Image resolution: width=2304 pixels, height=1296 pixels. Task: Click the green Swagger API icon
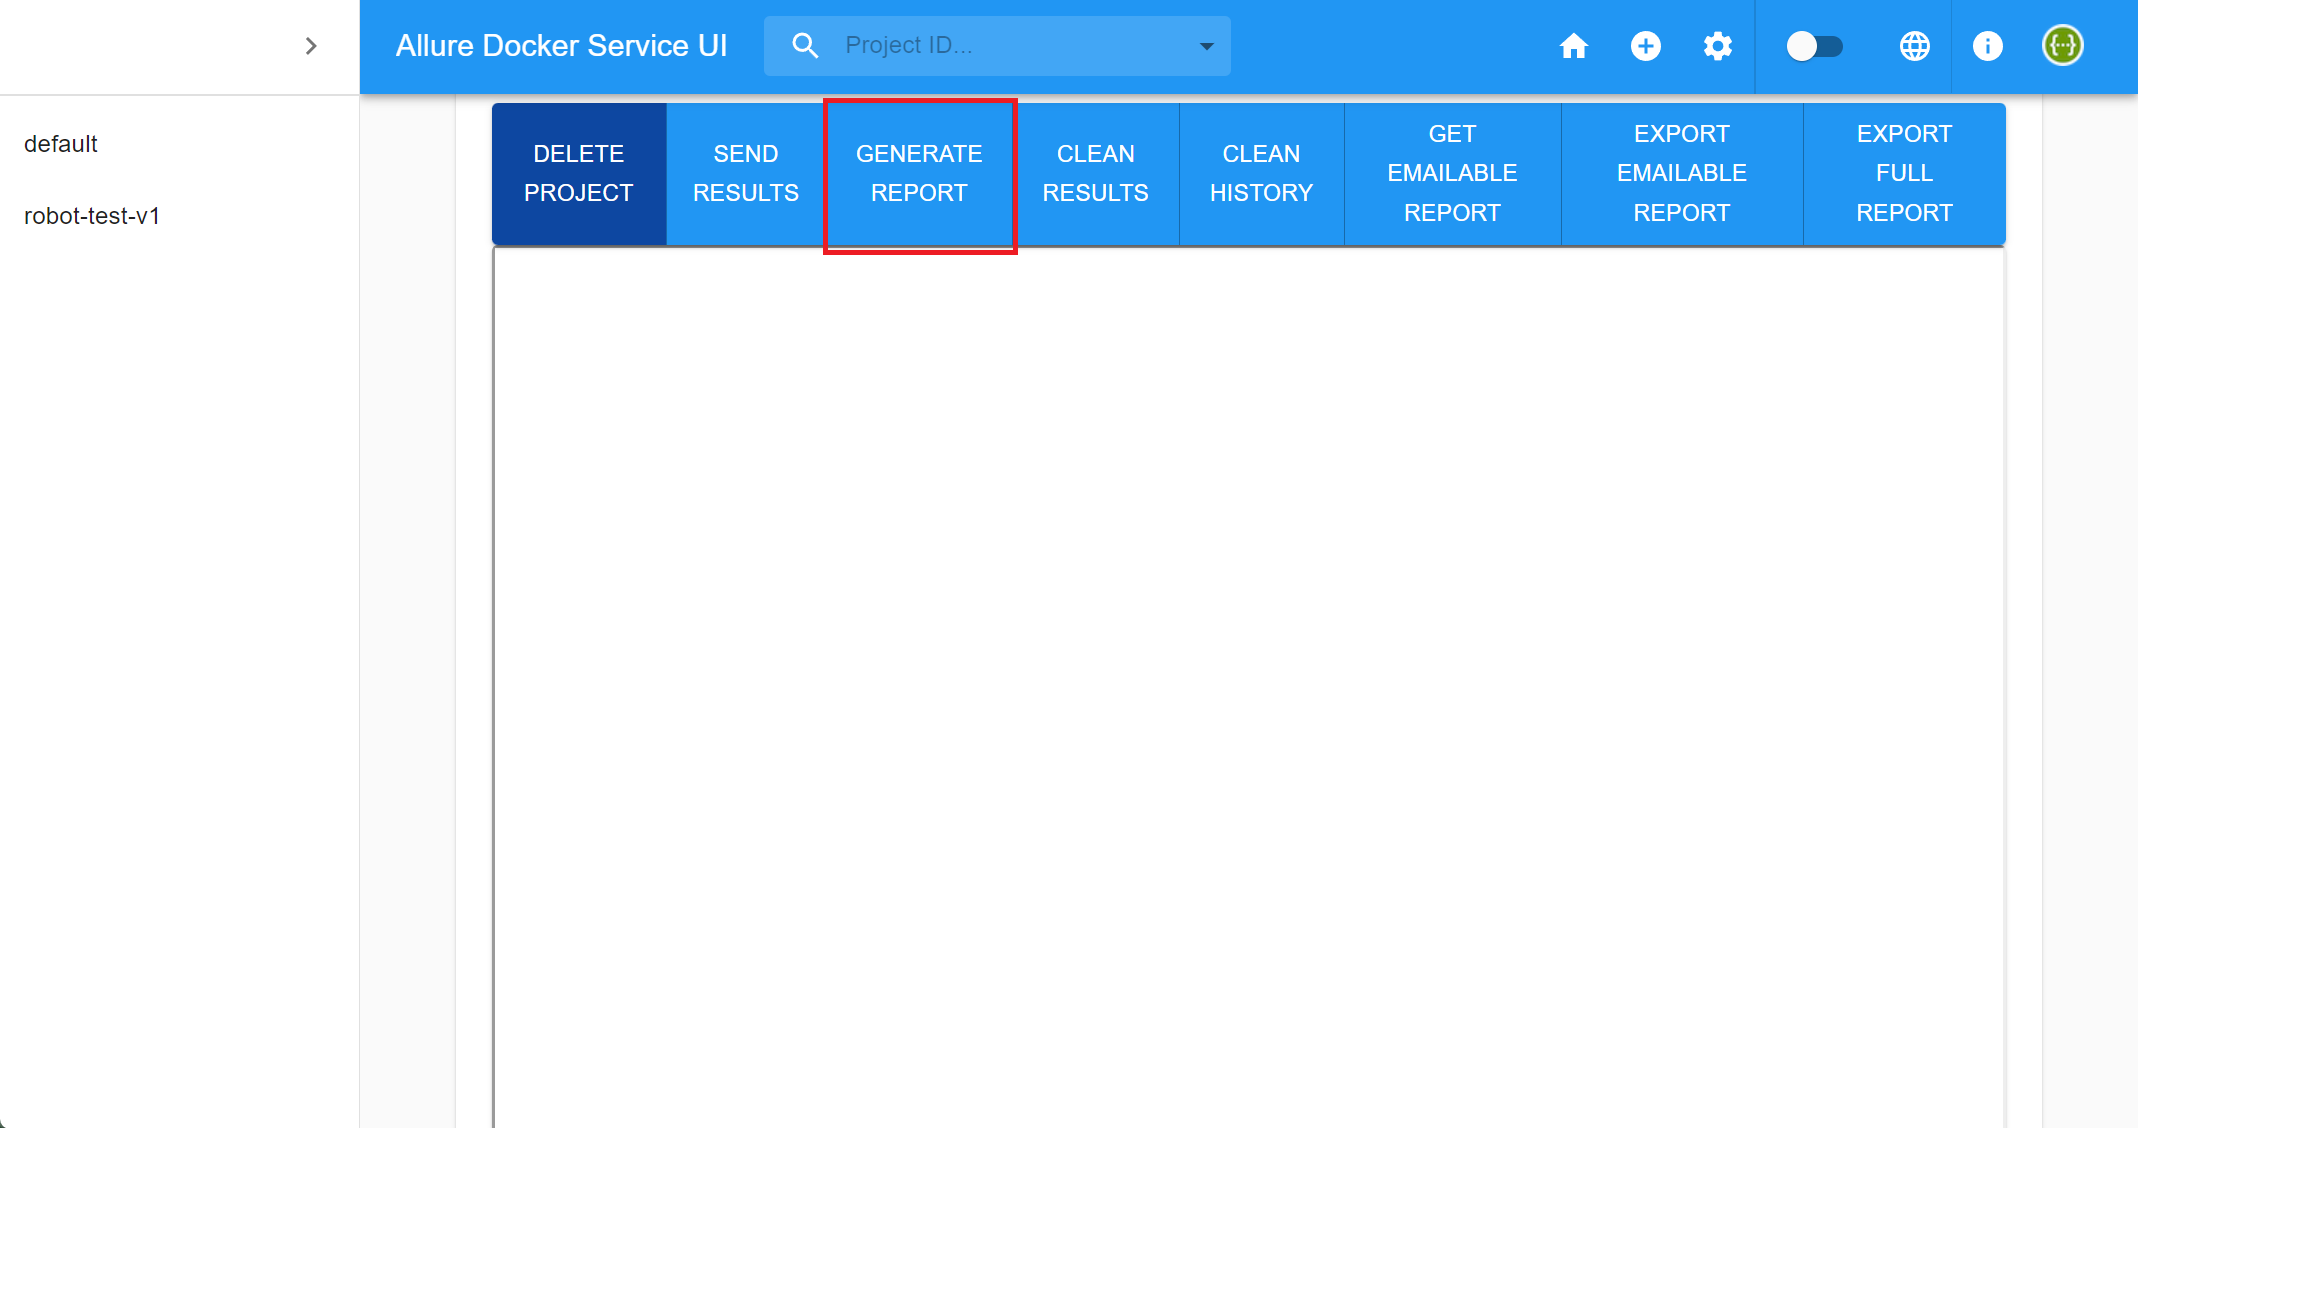click(2062, 46)
